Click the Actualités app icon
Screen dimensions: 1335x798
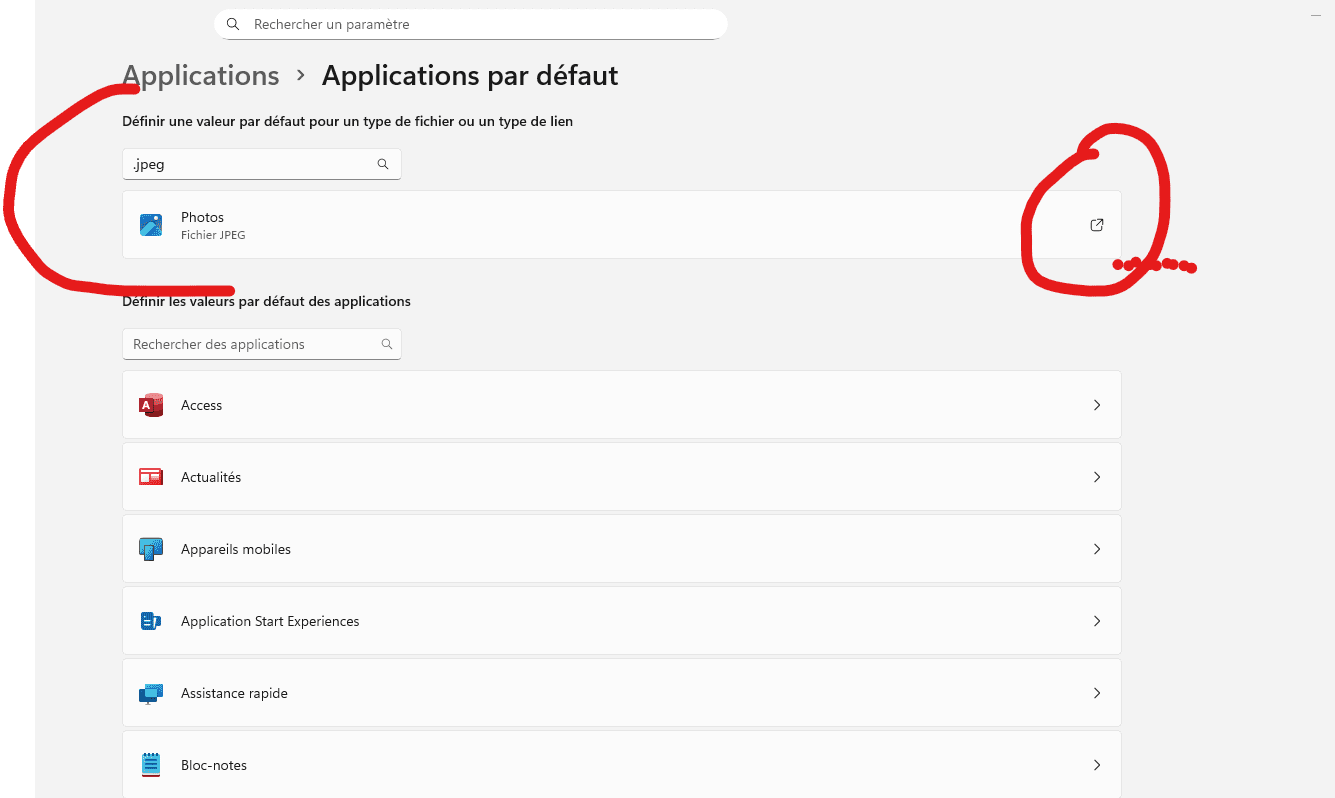coord(151,477)
